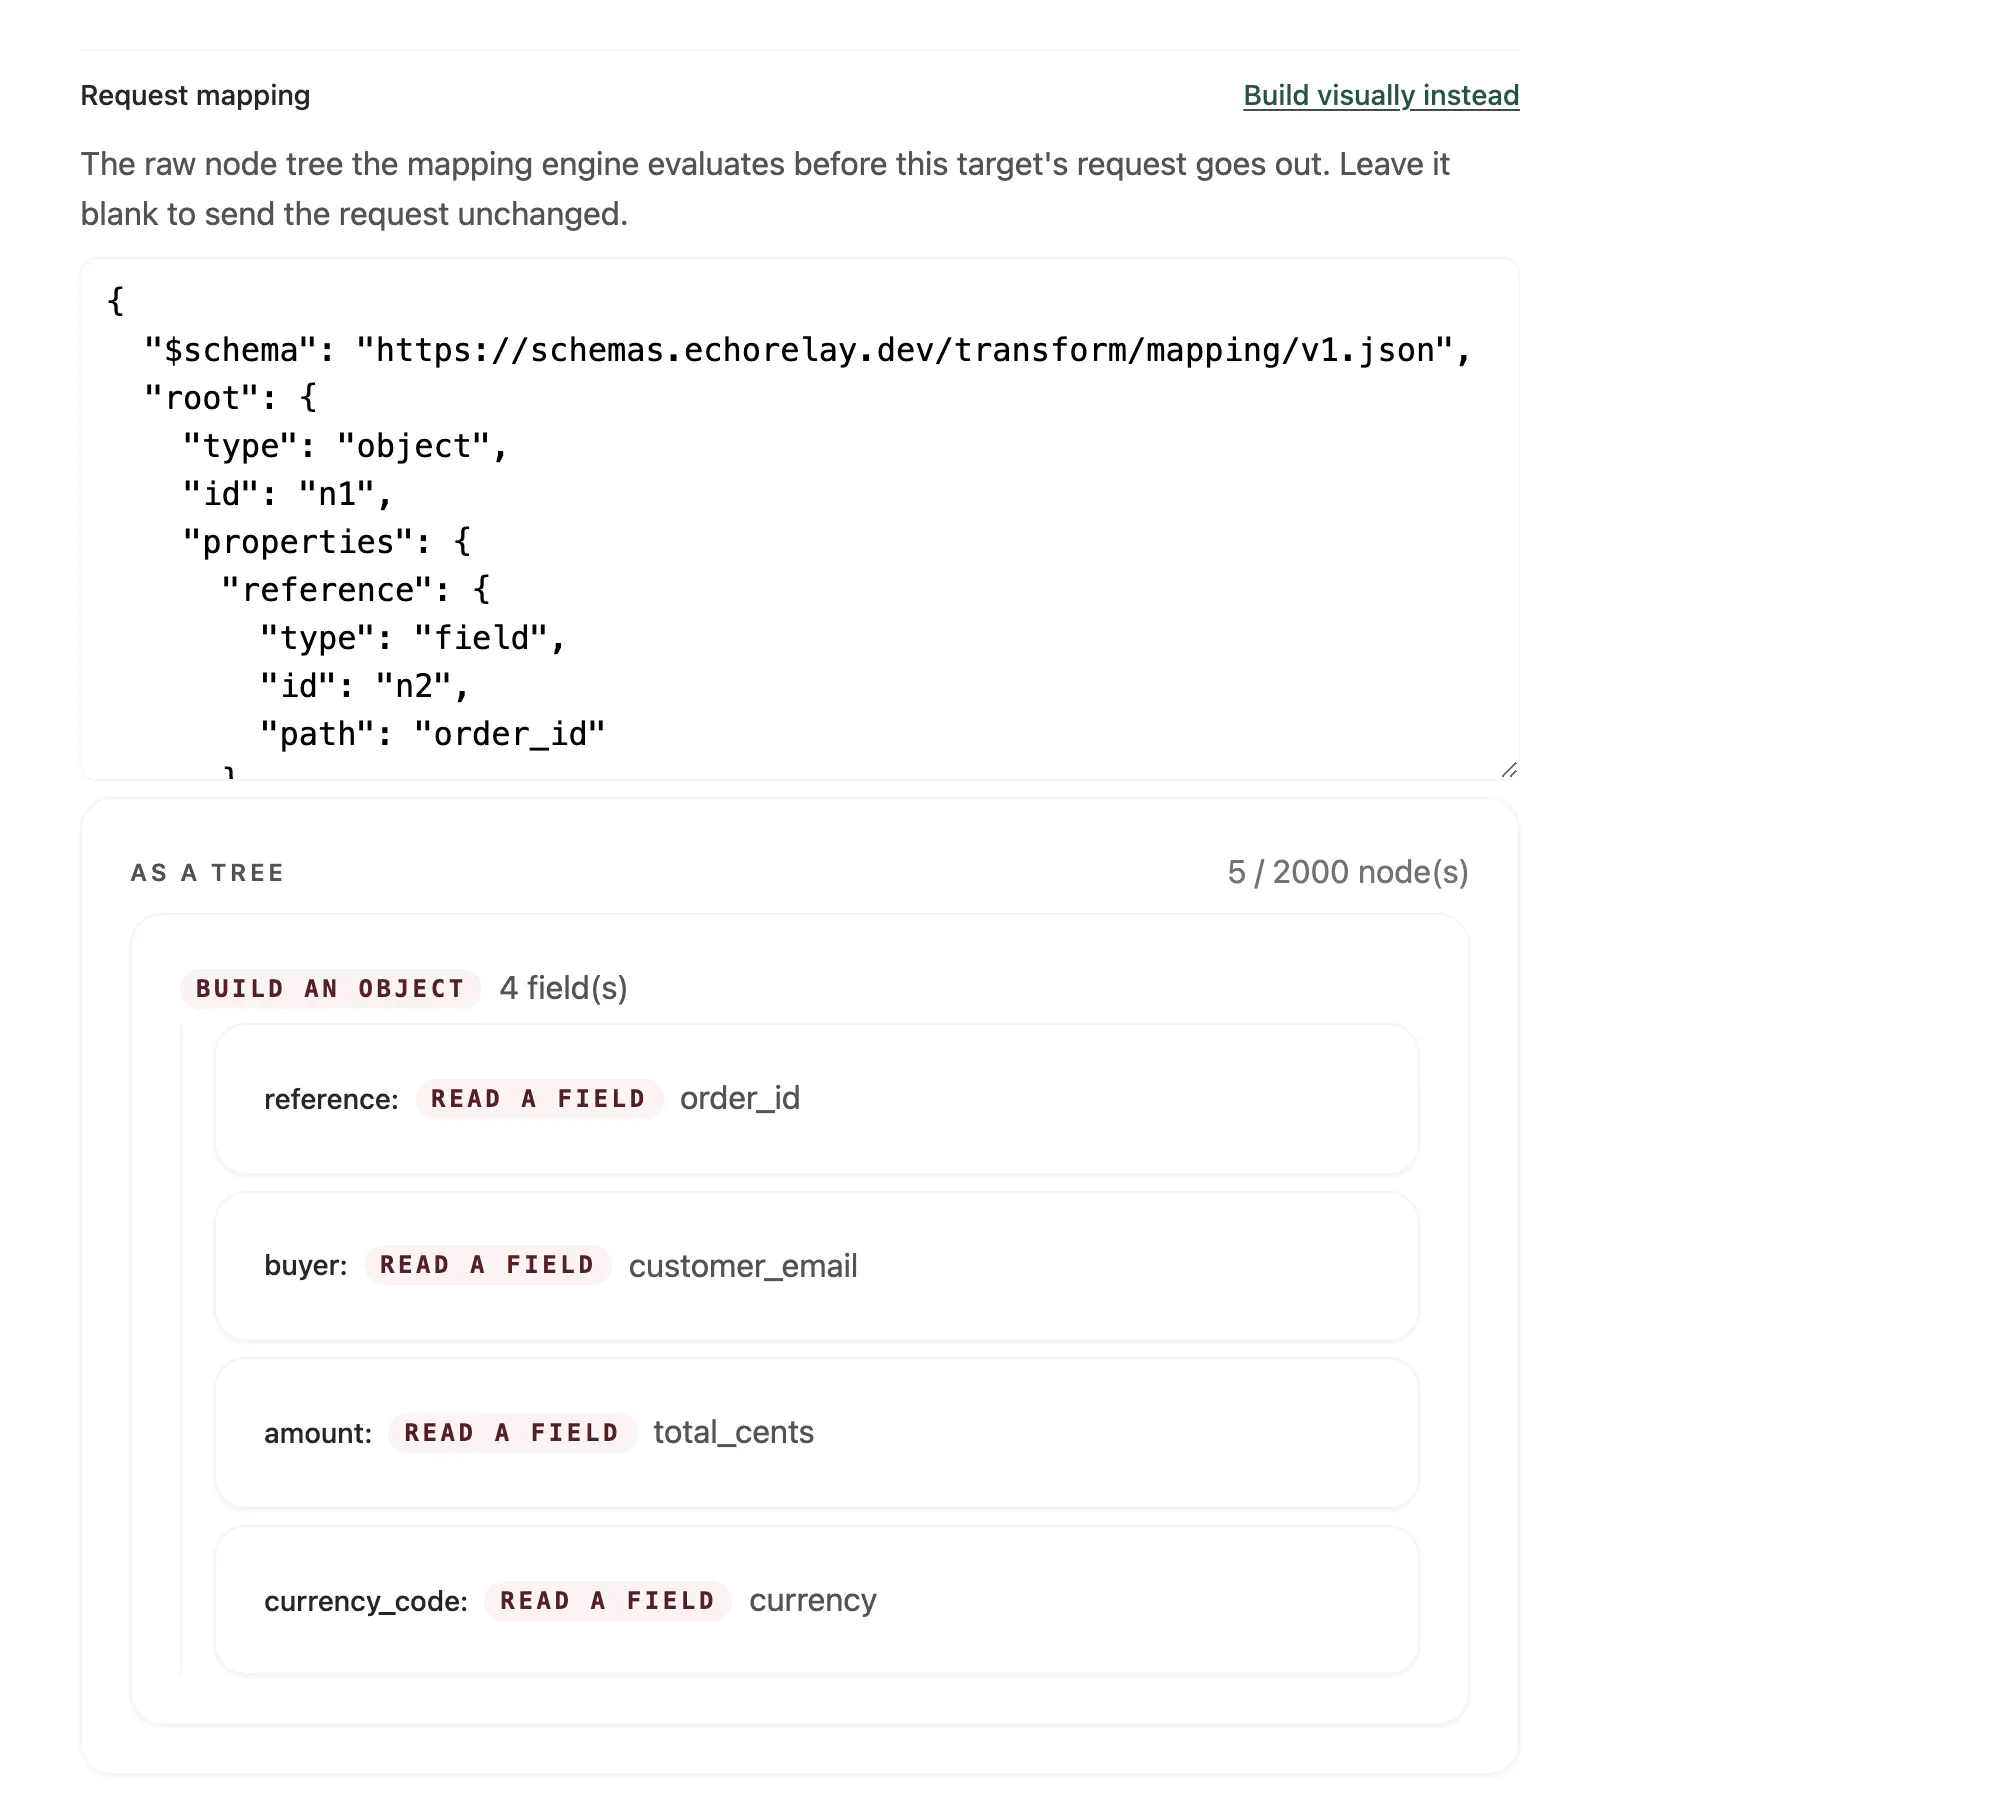
Task: Select the reference order_id tree row
Action: tap(816, 1099)
